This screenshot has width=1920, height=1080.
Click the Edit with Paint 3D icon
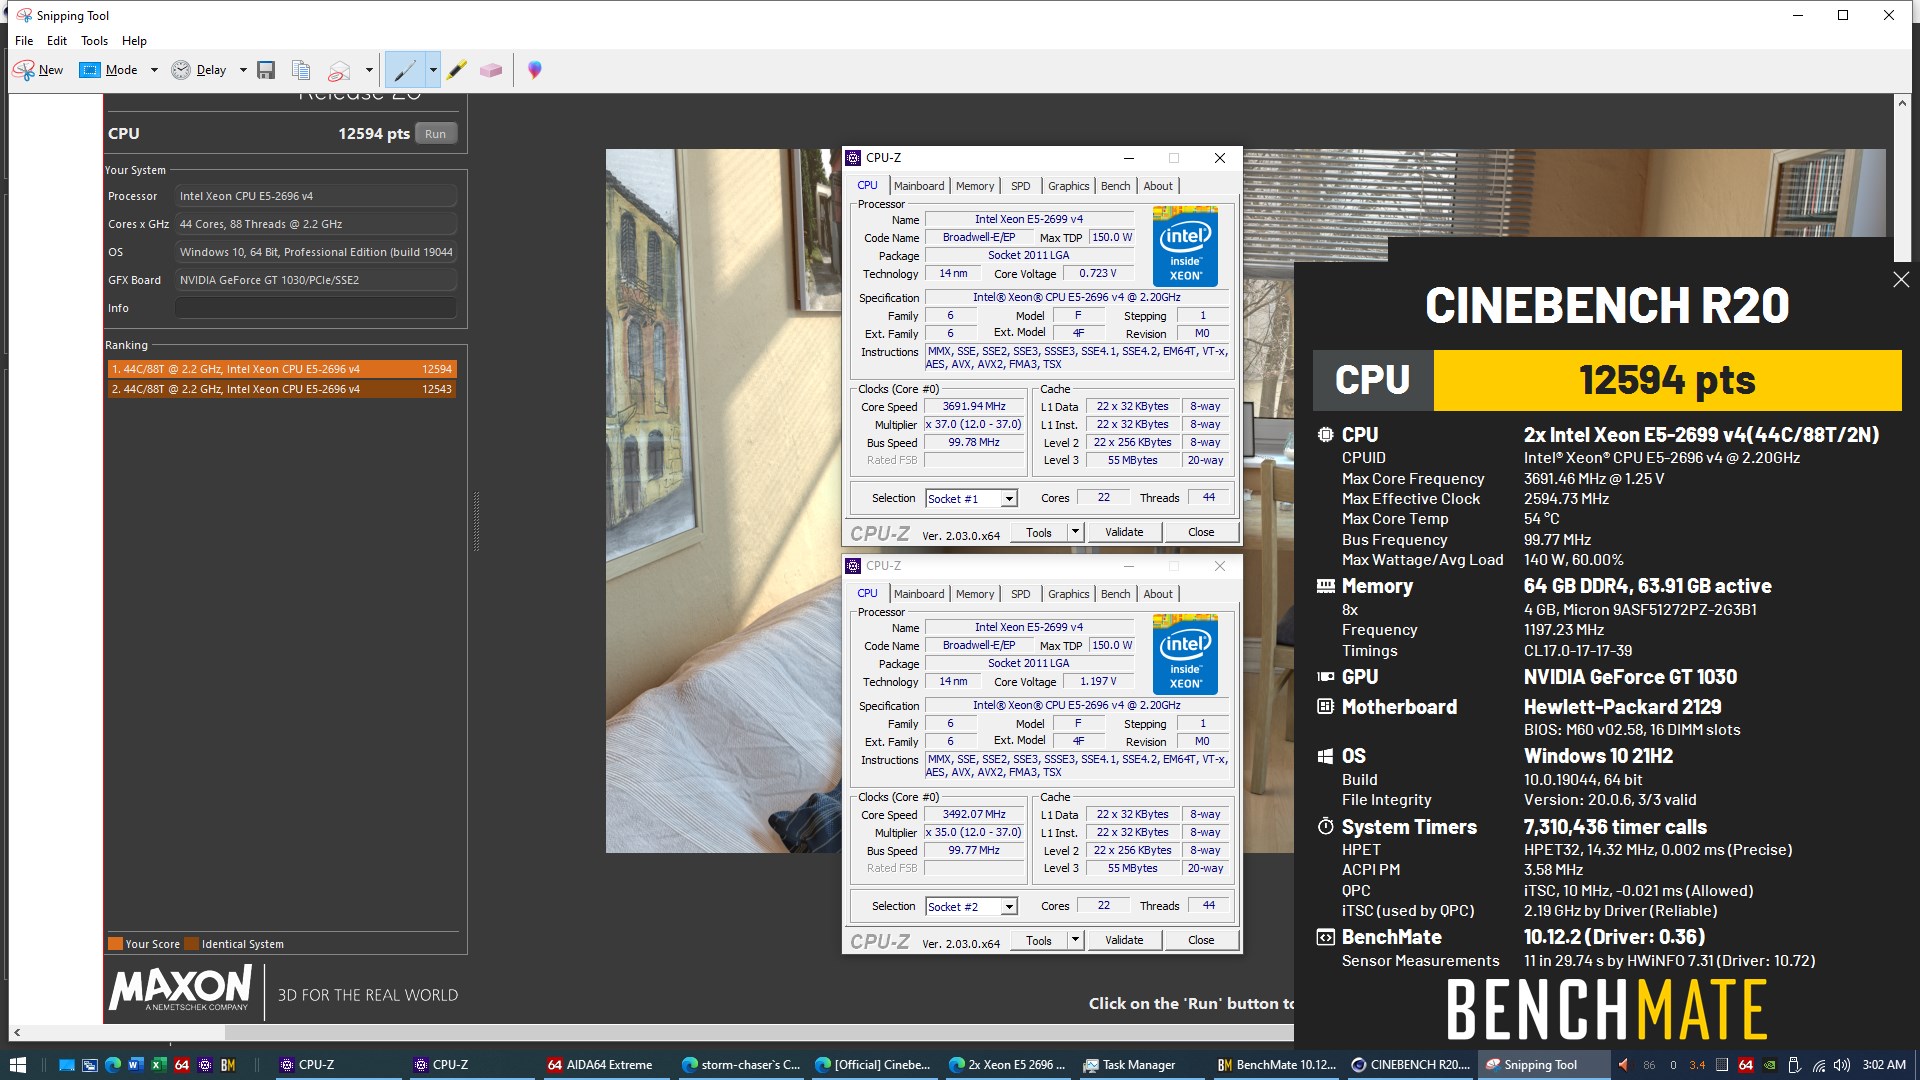pyautogui.click(x=535, y=70)
